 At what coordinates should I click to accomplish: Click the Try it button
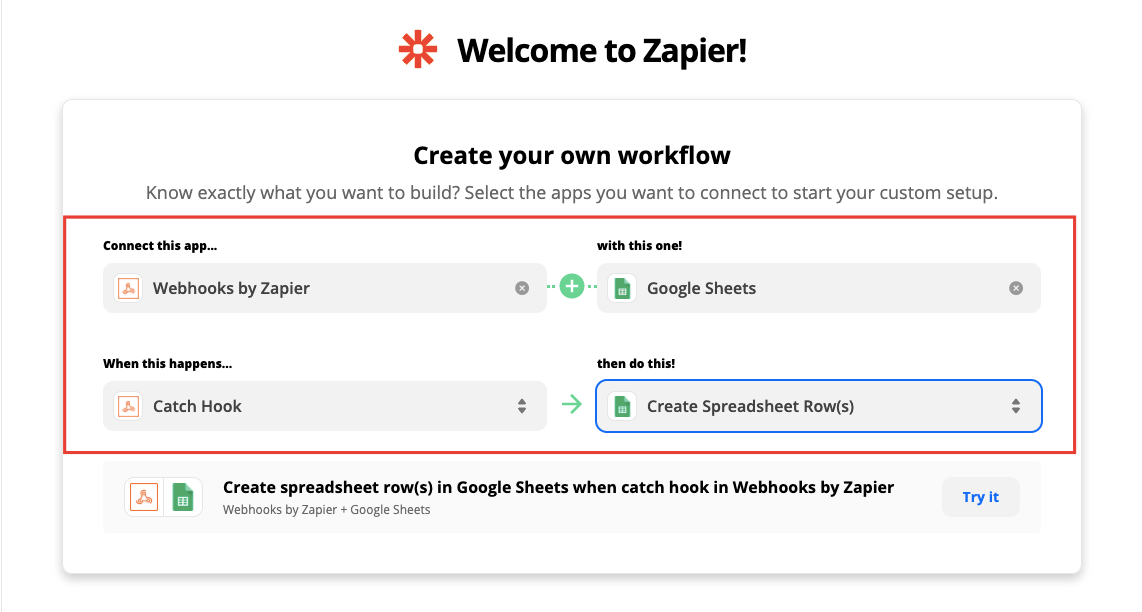click(x=980, y=497)
